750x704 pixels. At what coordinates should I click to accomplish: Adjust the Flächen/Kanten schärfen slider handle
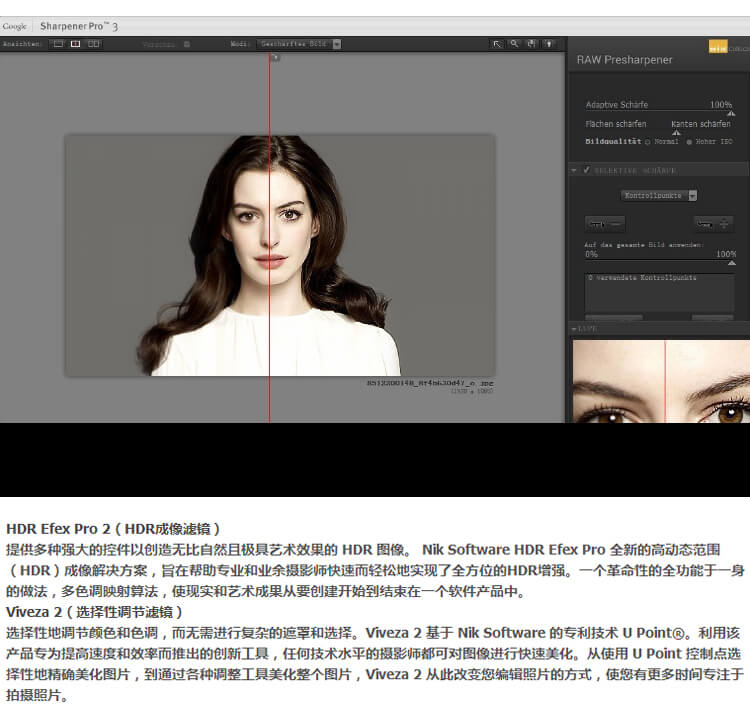(x=676, y=132)
